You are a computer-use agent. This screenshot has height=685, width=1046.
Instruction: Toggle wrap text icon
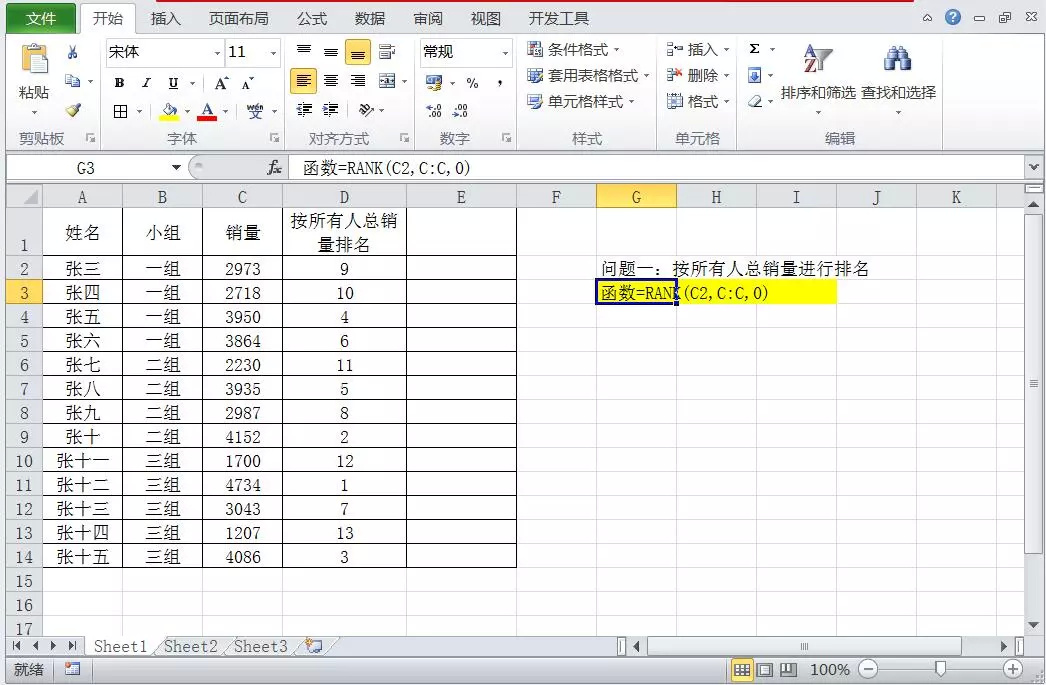[x=387, y=51]
